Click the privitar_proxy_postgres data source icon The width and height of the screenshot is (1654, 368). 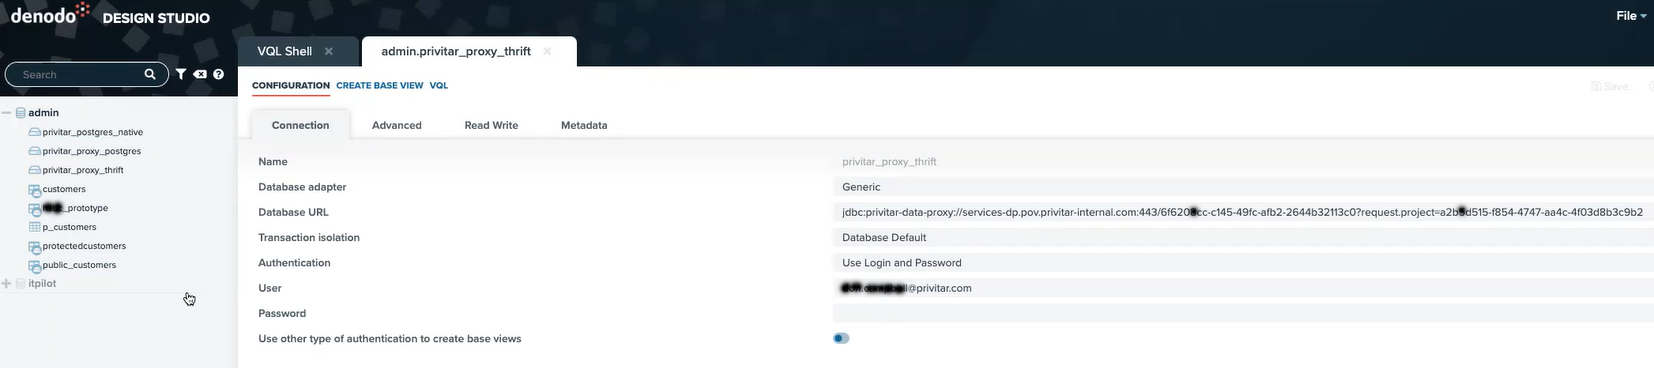(x=34, y=151)
